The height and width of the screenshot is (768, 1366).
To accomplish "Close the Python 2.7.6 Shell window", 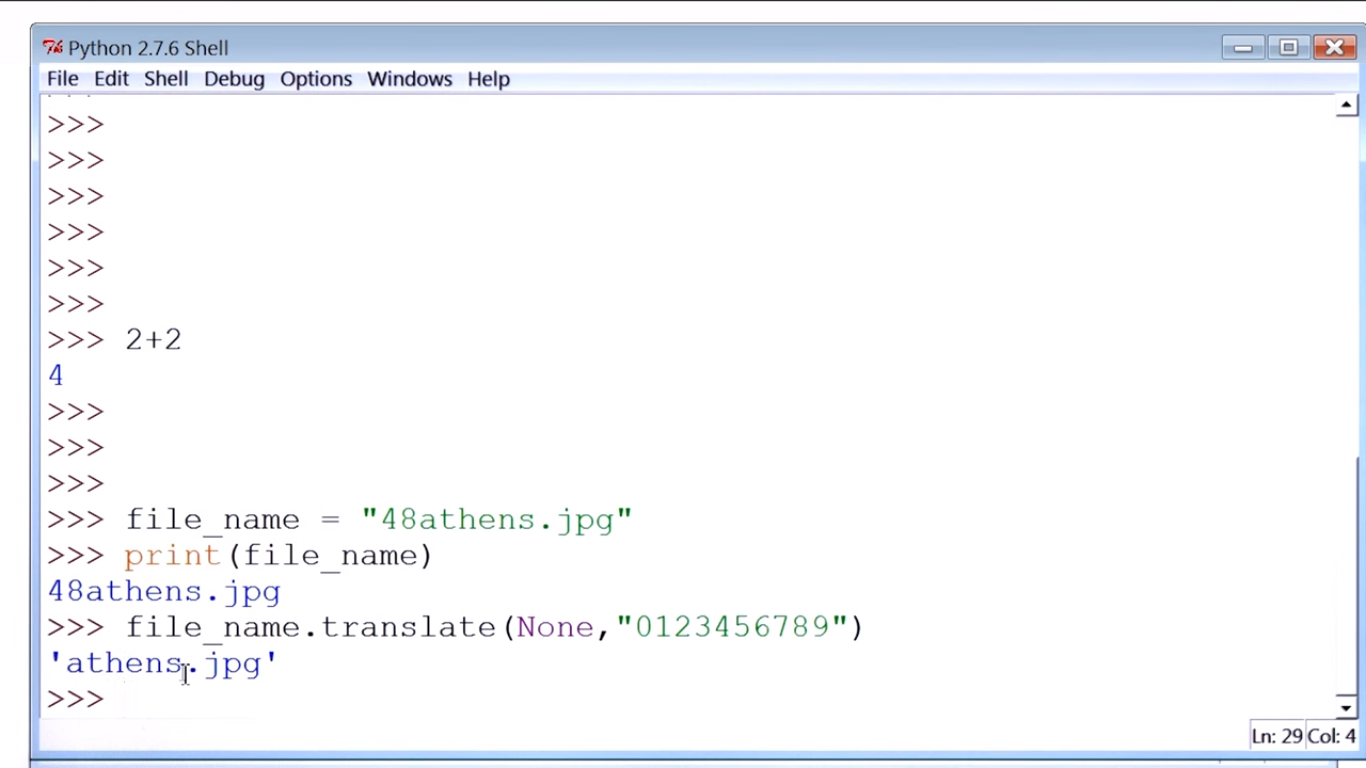I will pyautogui.click(x=1334, y=47).
